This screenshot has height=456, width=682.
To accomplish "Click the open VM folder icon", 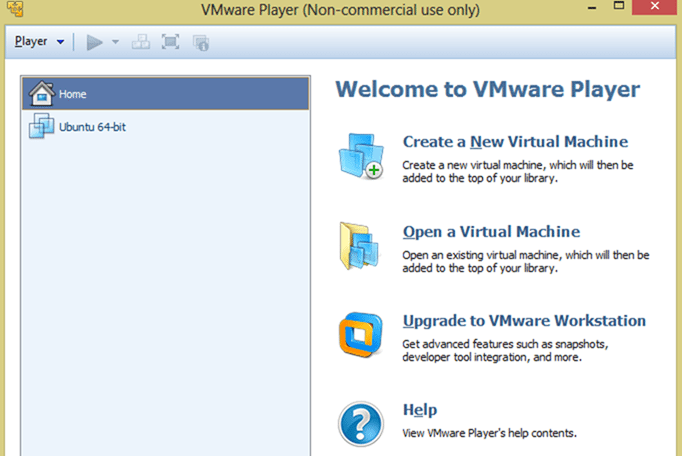I will click(359, 246).
